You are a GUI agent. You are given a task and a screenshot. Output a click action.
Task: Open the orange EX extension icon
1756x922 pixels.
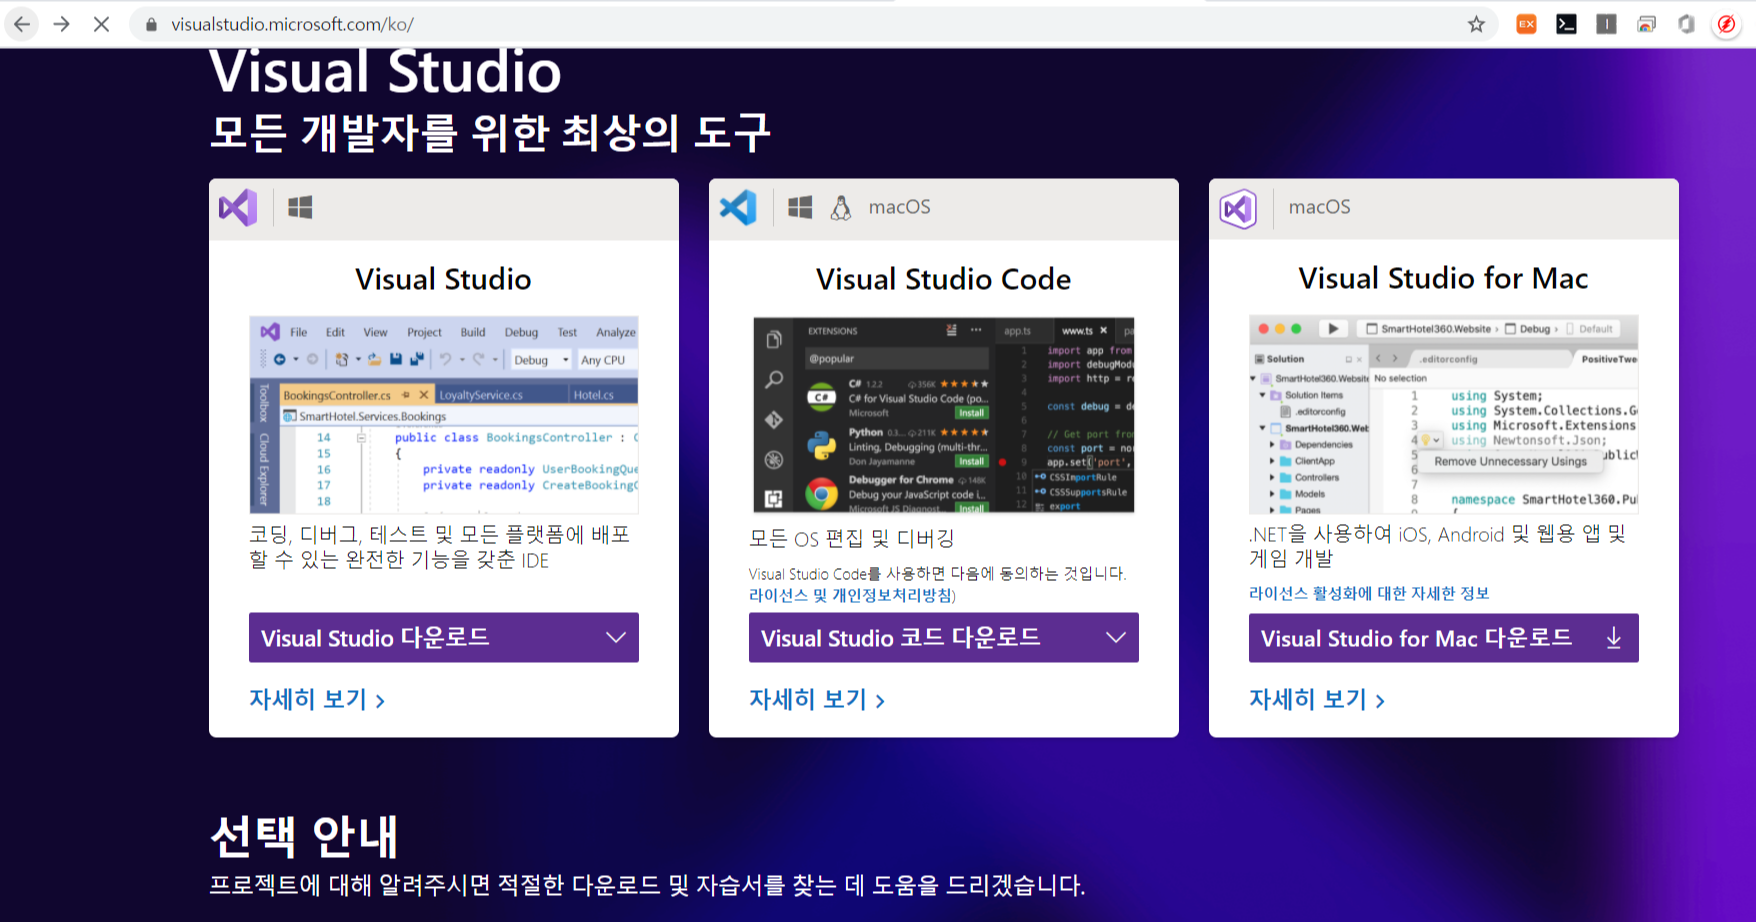[1526, 24]
